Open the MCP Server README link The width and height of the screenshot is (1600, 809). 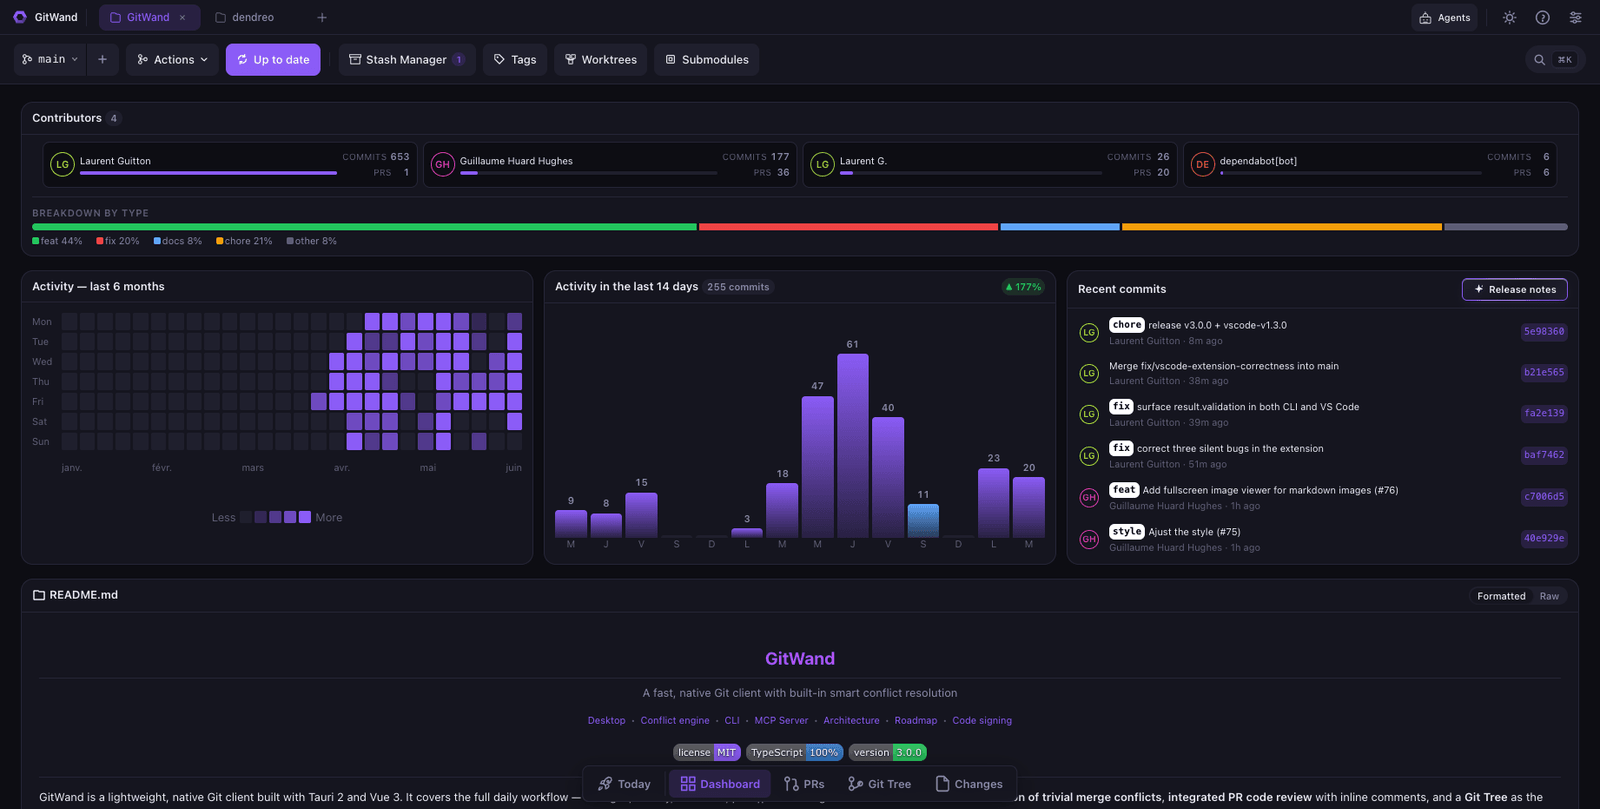tap(781, 720)
